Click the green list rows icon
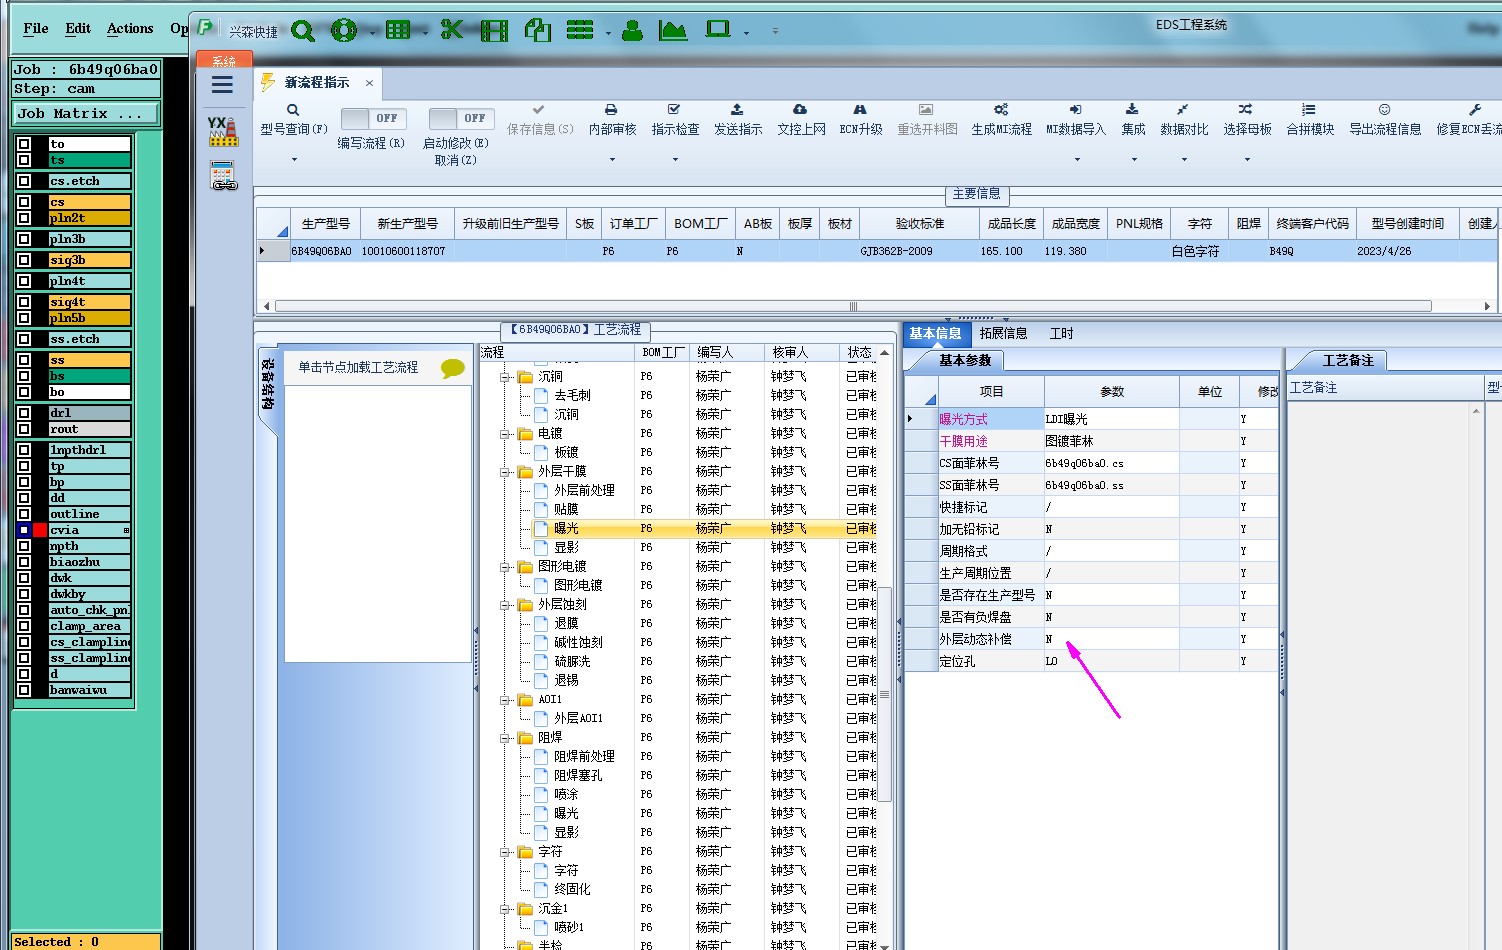Screen dimensions: 1502x950 point(580,30)
